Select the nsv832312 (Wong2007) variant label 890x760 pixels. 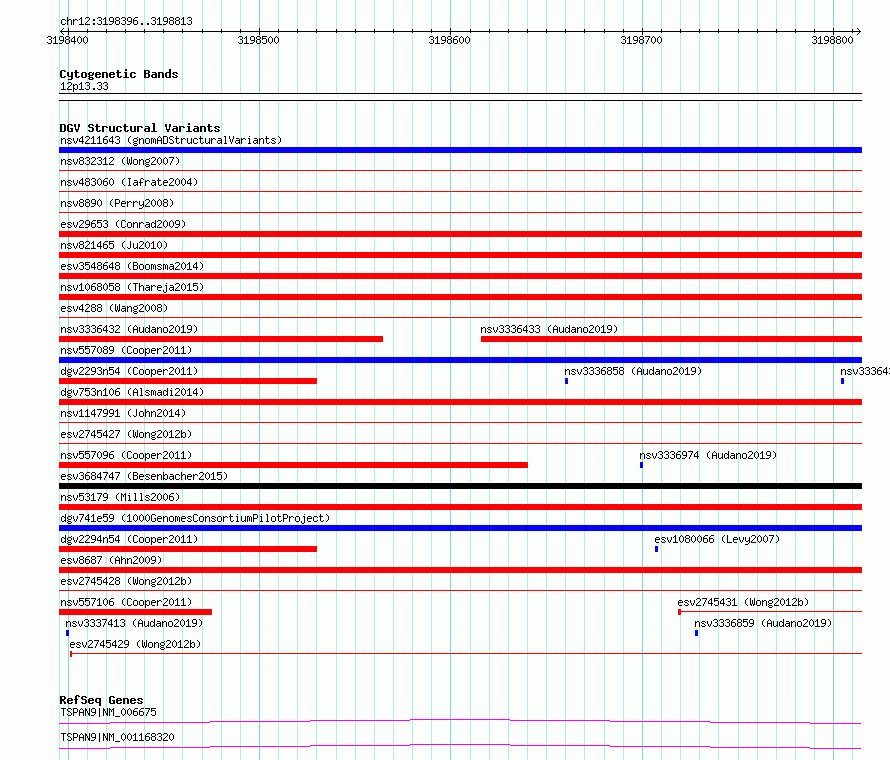pos(120,161)
